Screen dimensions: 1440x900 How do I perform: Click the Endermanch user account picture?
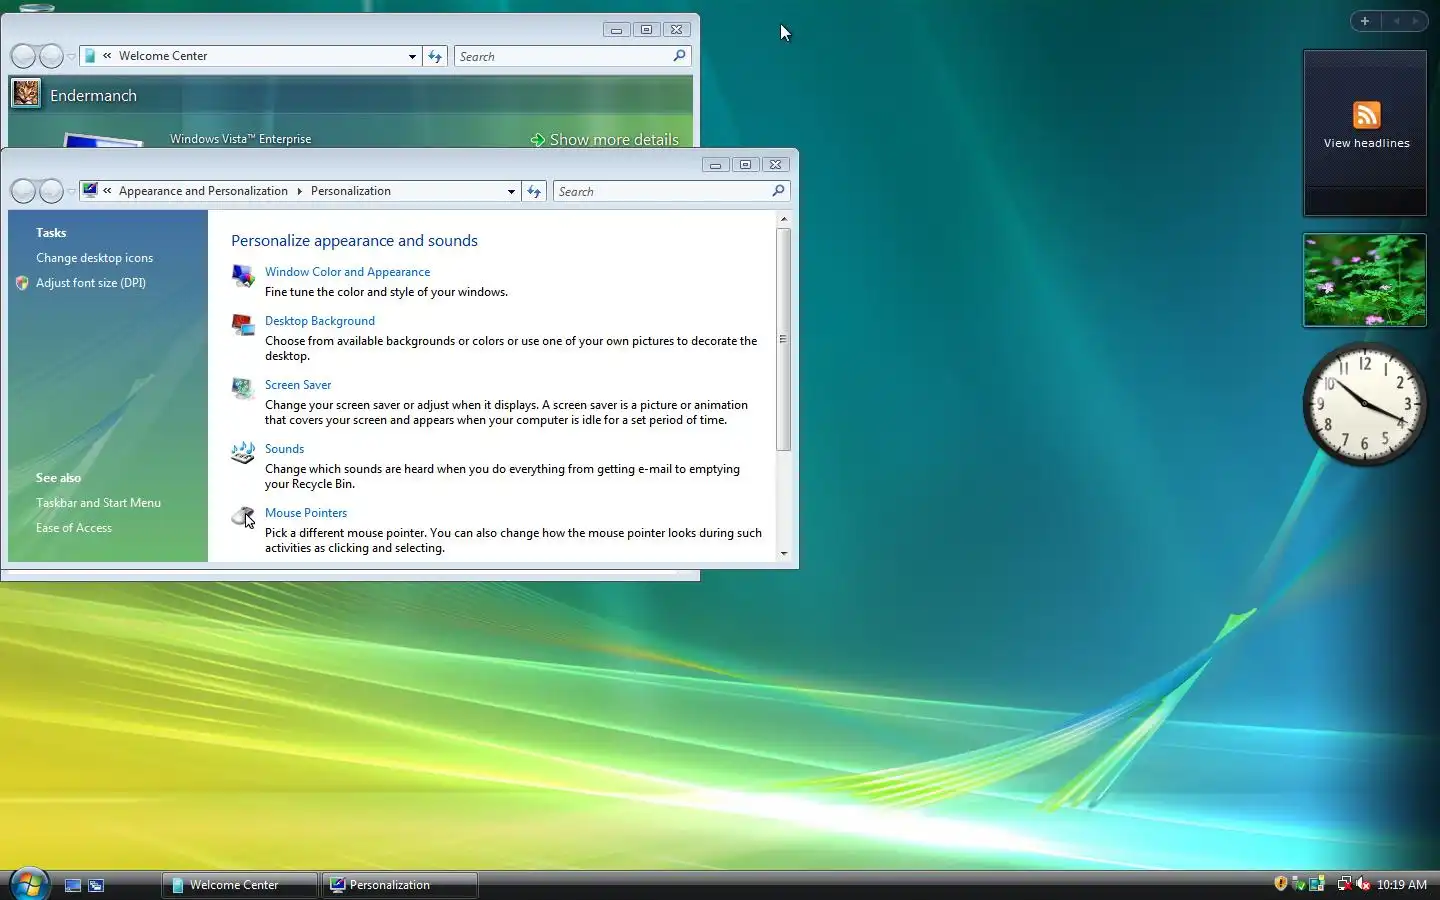pos(26,94)
